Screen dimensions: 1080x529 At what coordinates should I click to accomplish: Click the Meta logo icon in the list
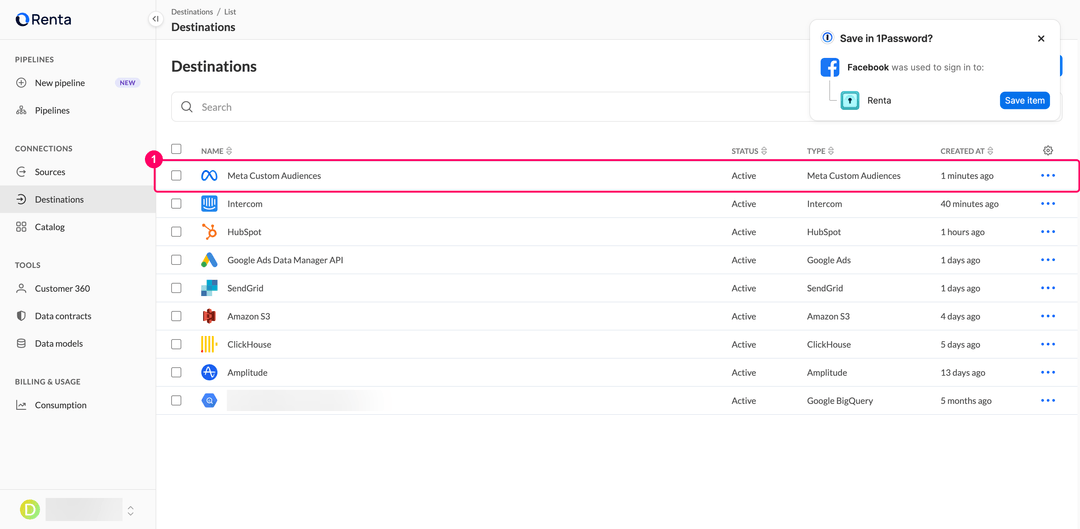coord(209,176)
